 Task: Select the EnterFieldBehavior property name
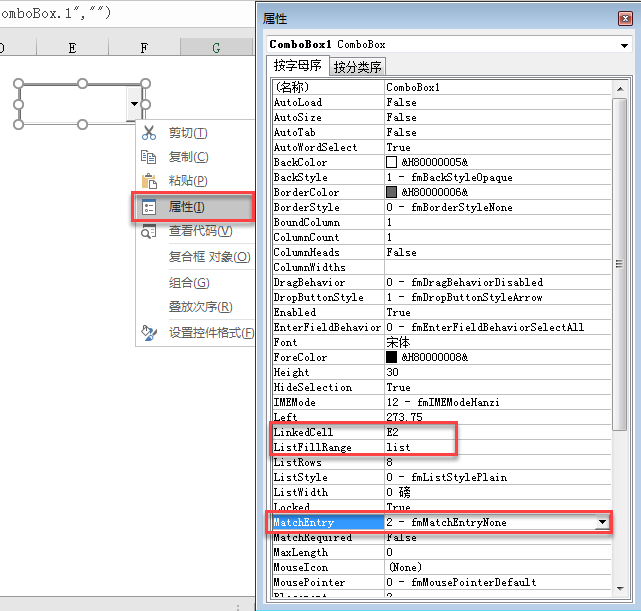327,327
